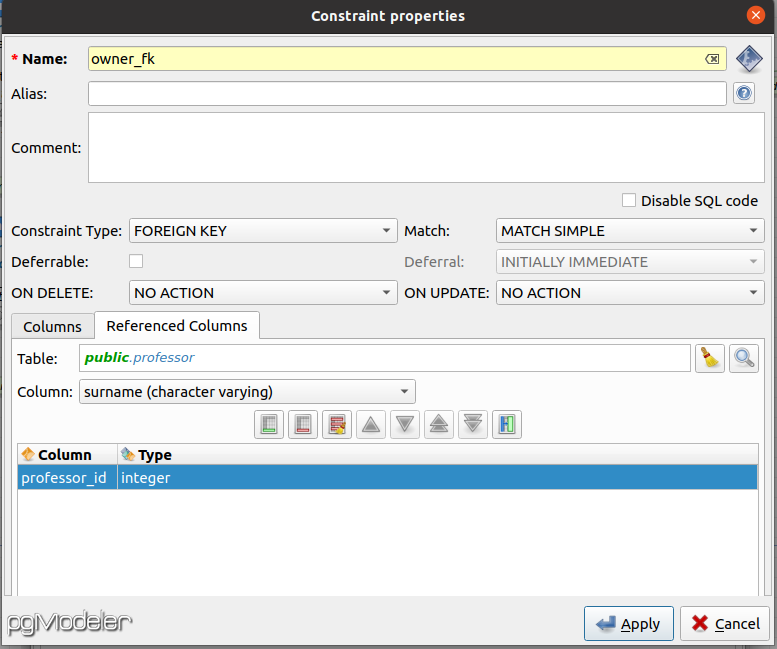
Task: Remove the selected column from list
Action: 303,425
